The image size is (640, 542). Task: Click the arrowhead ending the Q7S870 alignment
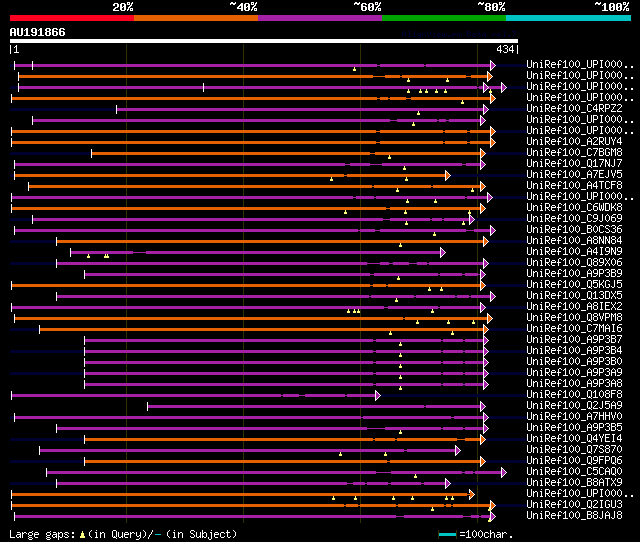click(458, 451)
